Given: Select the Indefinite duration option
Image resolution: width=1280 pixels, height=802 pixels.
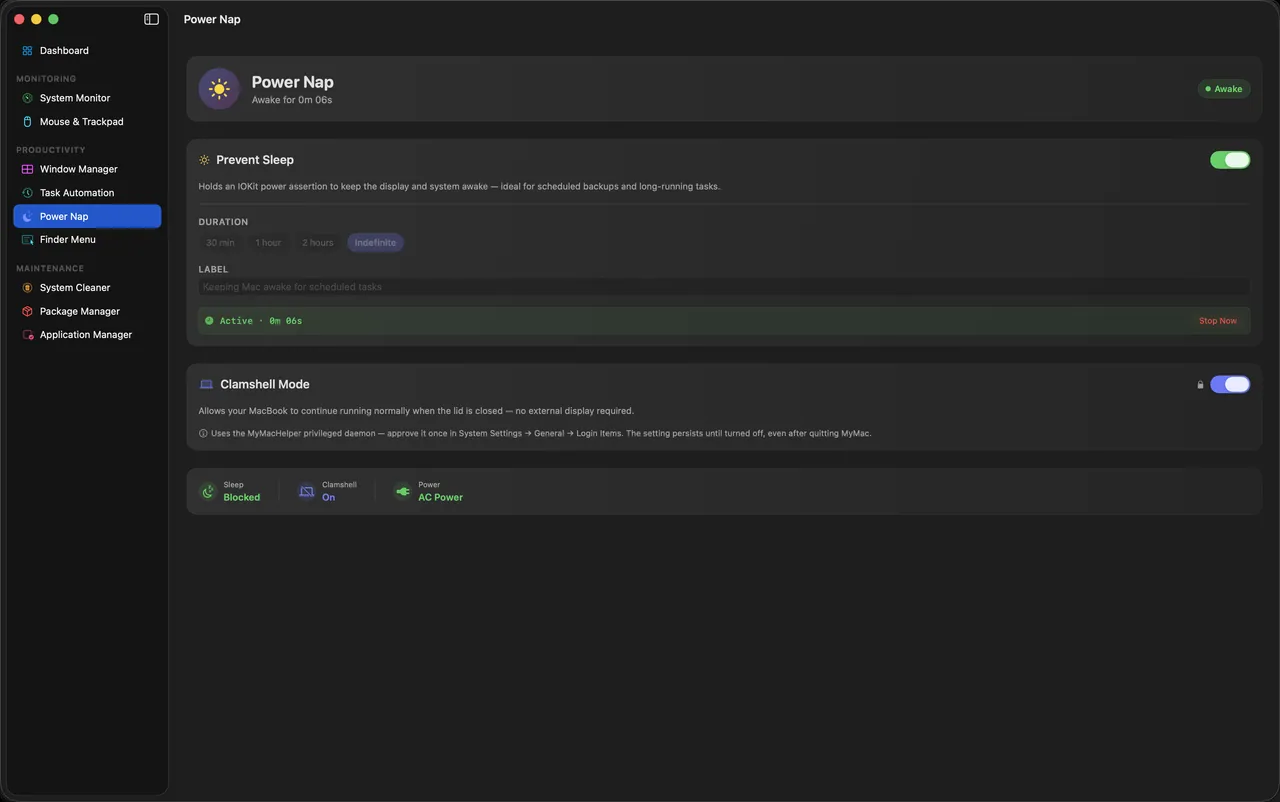Looking at the screenshot, I should [x=375, y=243].
